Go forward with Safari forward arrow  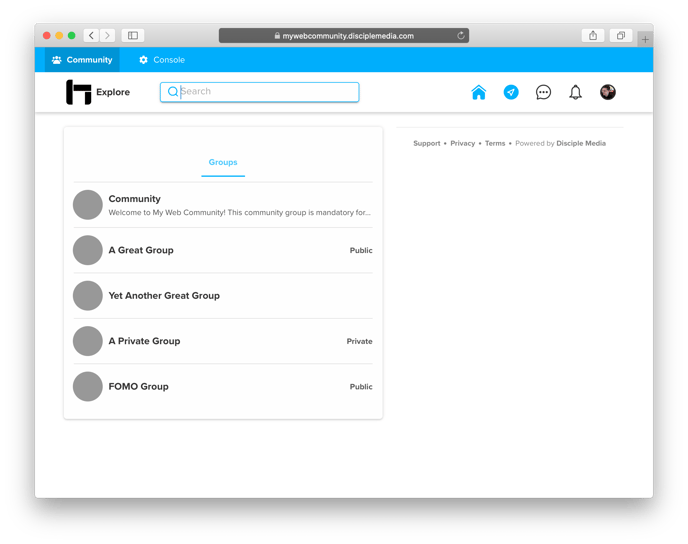[x=107, y=36]
